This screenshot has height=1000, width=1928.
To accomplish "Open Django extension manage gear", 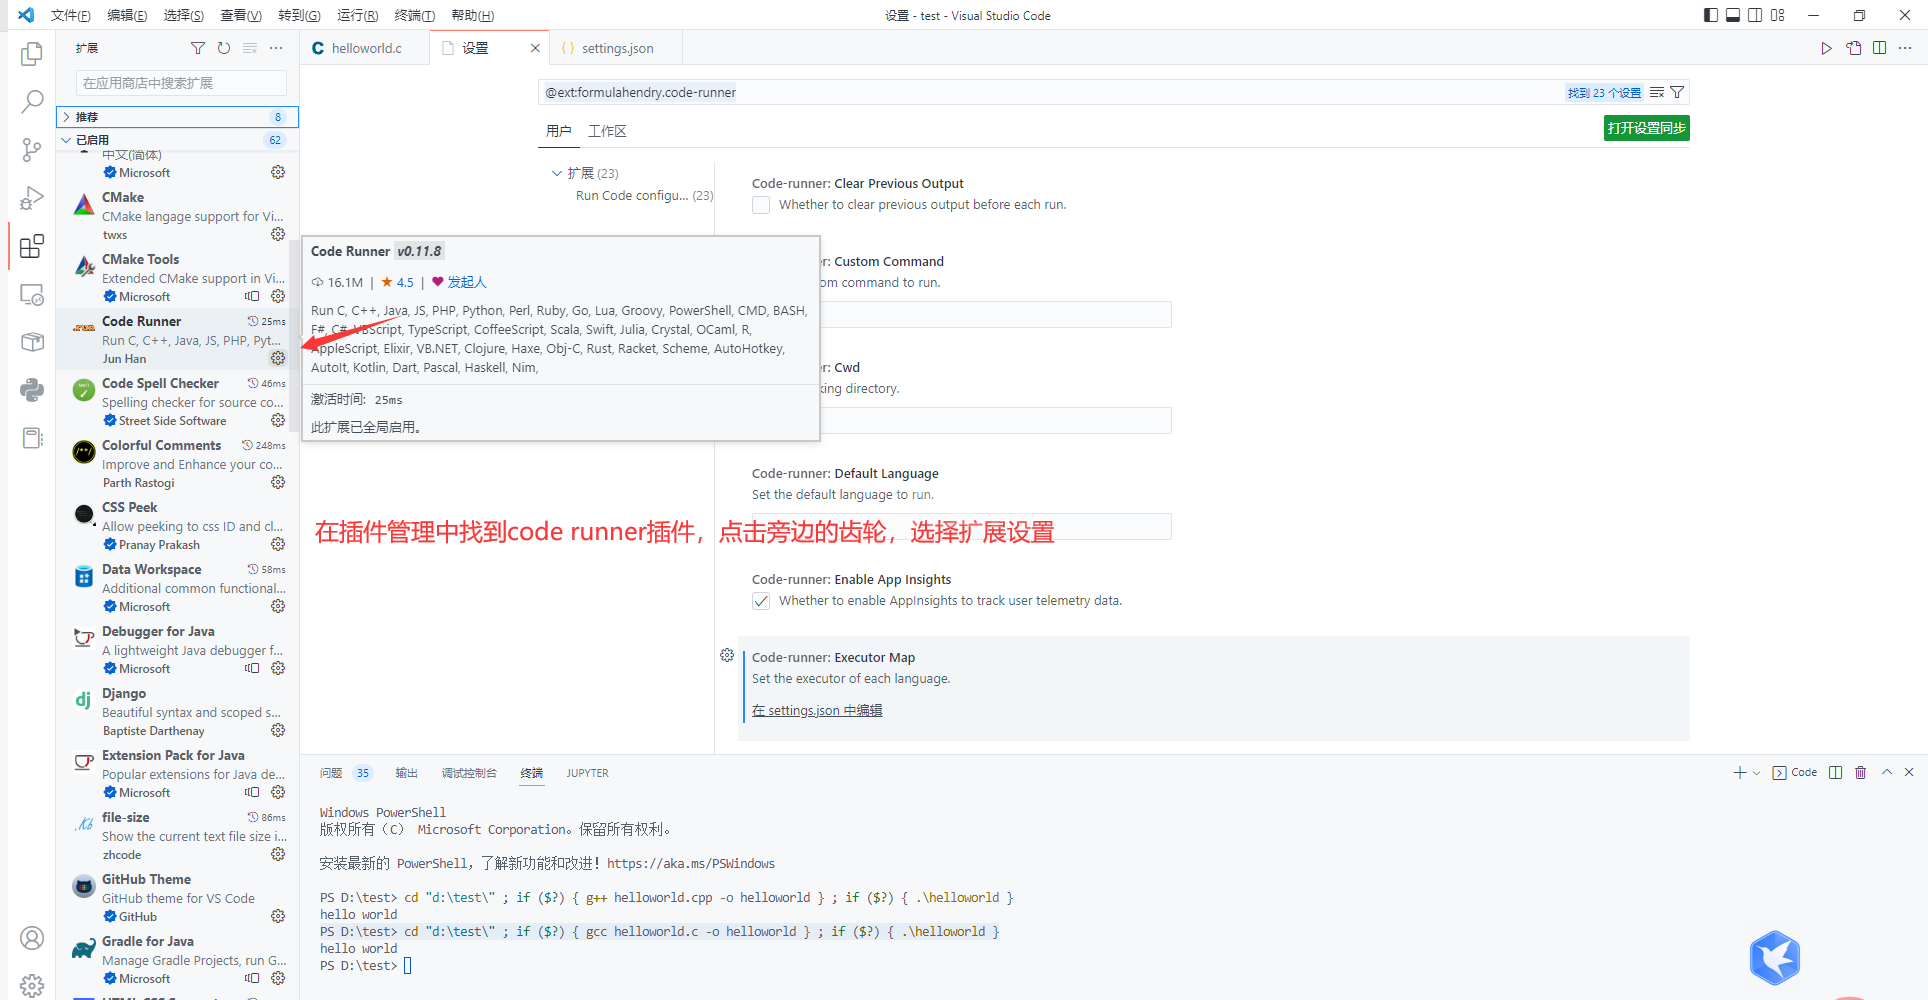I will pyautogui.click(x=278, y=730).
